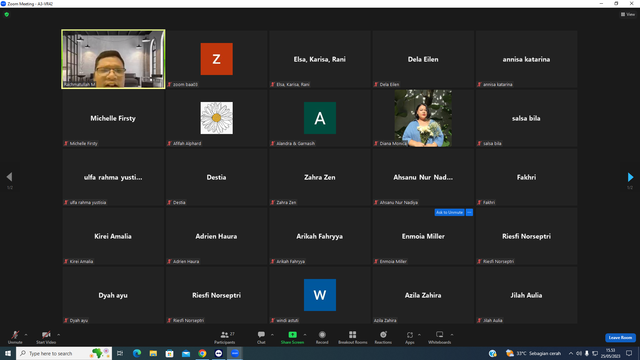This screenshot has width=640, height=360.
Task: Open Whiteboards
Action: [440, 337]
